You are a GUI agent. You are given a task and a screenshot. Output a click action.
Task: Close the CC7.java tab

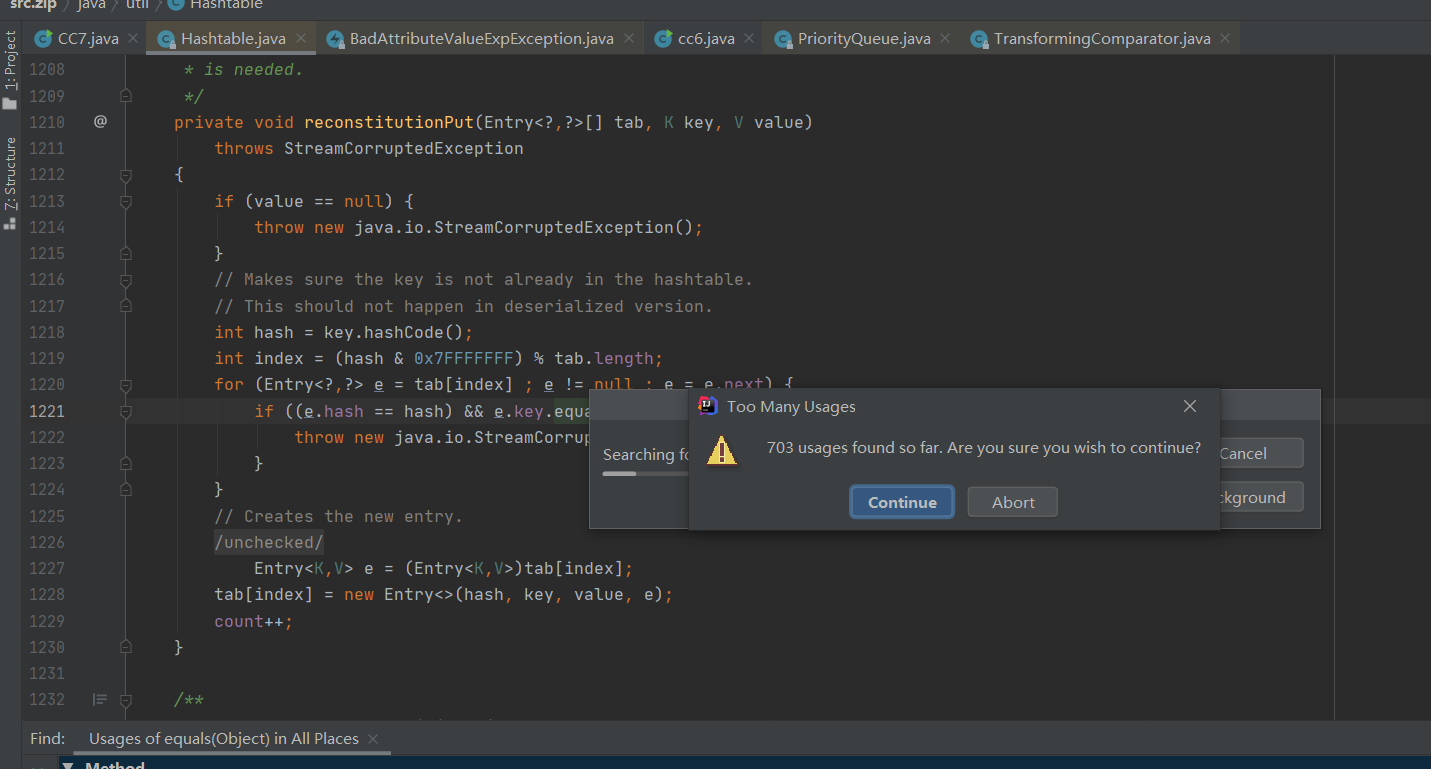[x=132, y=39]
